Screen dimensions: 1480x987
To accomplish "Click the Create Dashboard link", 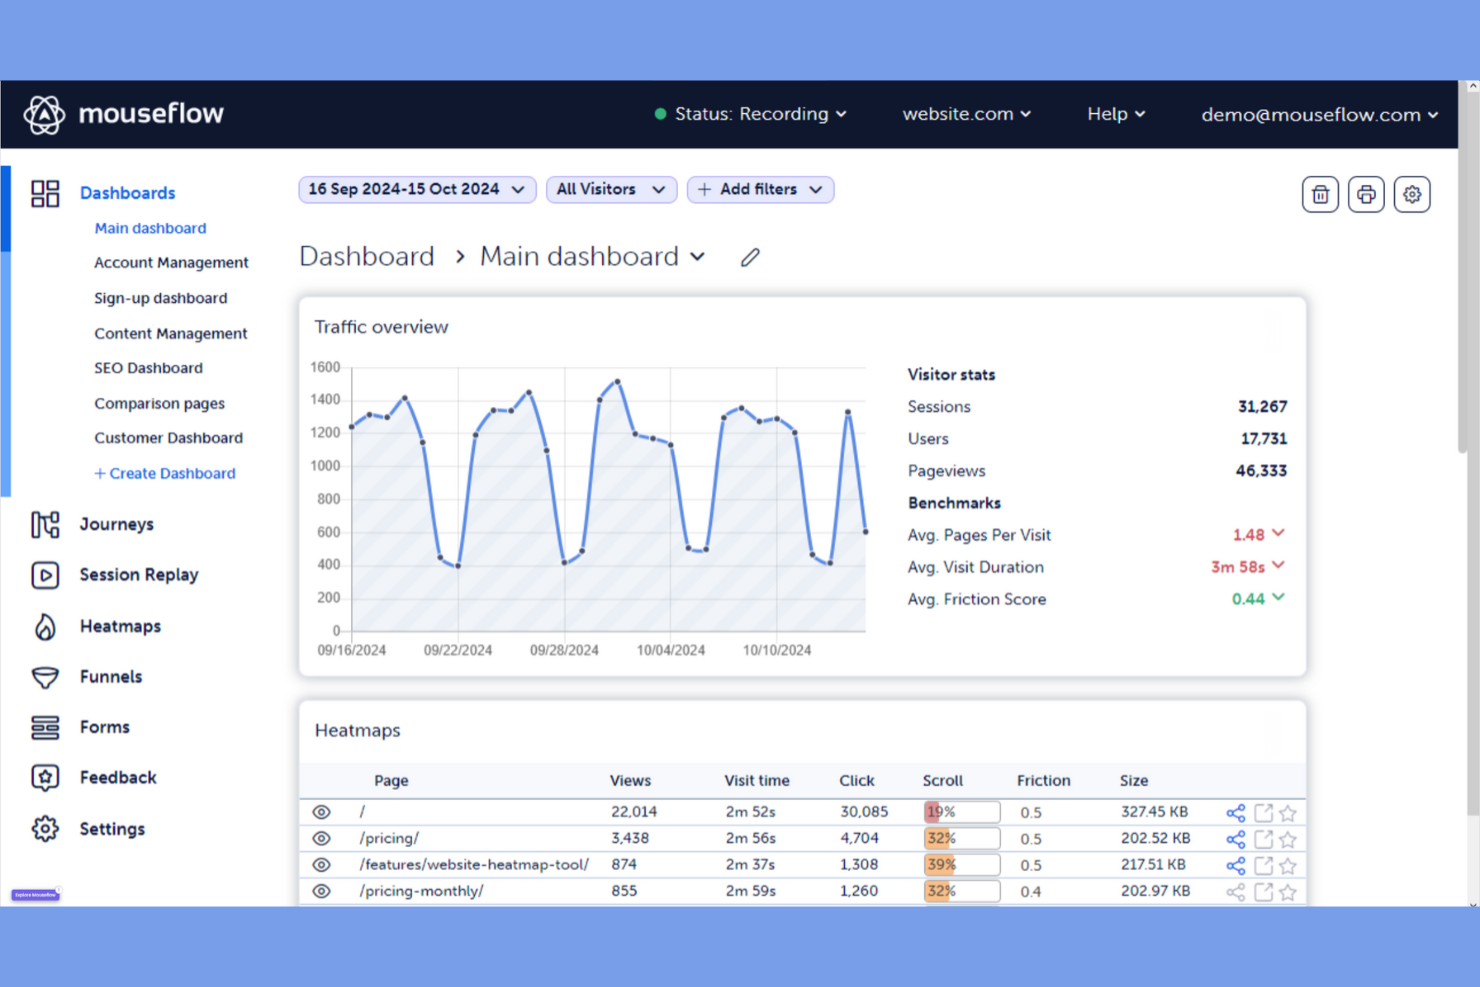I will [x=165, y=473].
